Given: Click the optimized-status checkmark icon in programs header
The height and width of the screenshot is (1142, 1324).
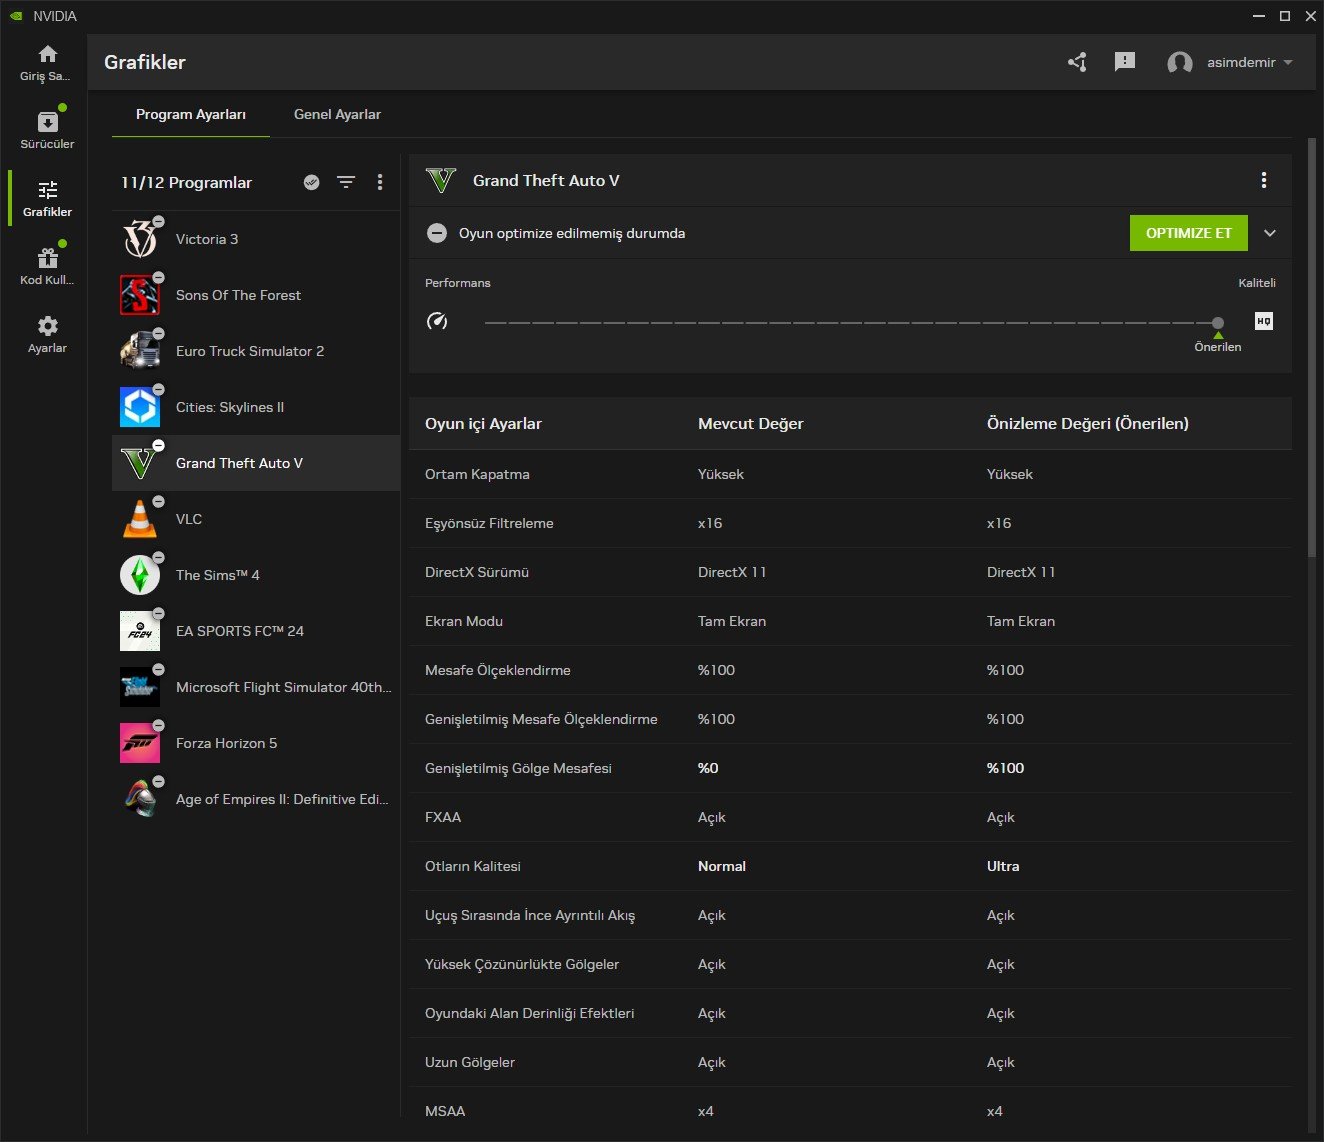Looking at the screenshot, I should [x=312, y=182].
